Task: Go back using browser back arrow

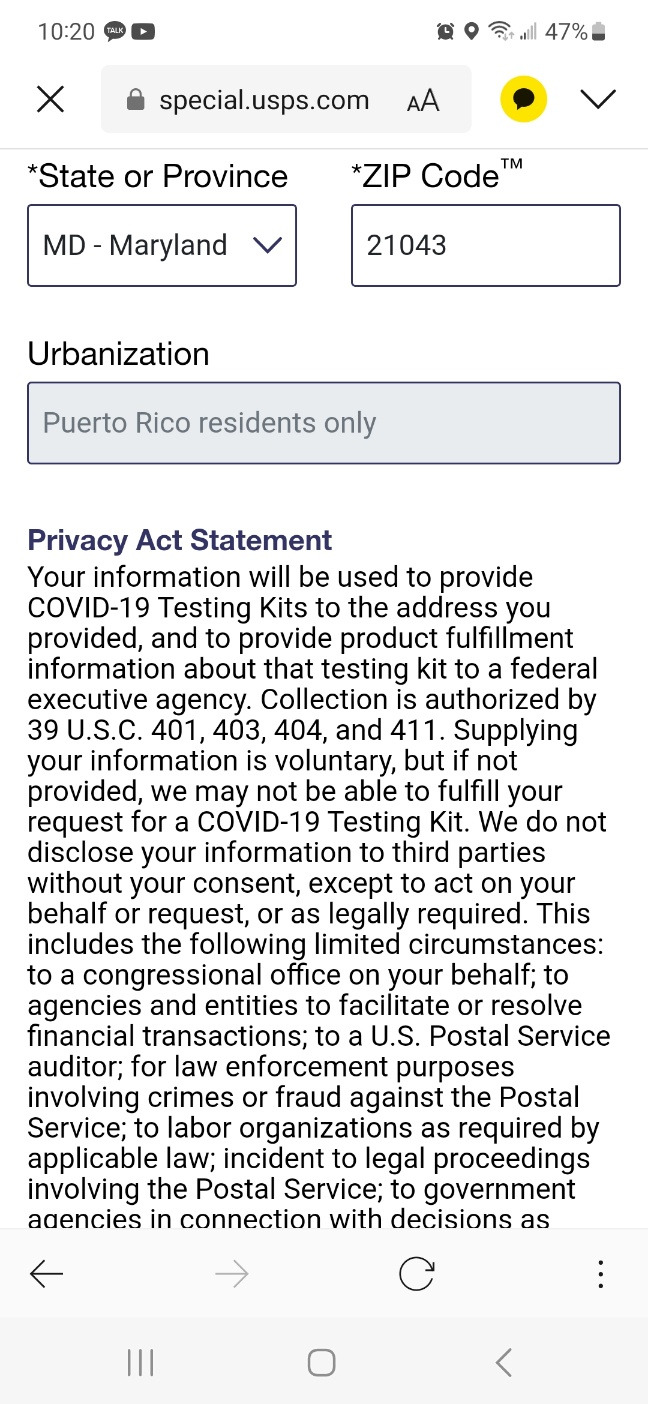Action: 46,1274
